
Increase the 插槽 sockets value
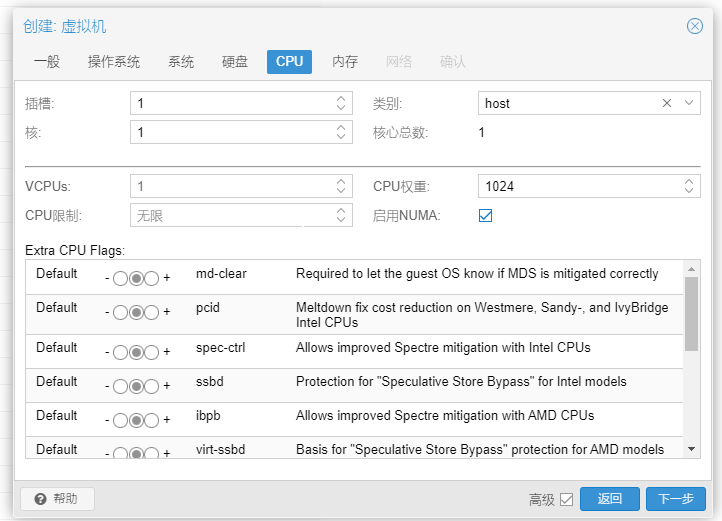click(341, 99)
